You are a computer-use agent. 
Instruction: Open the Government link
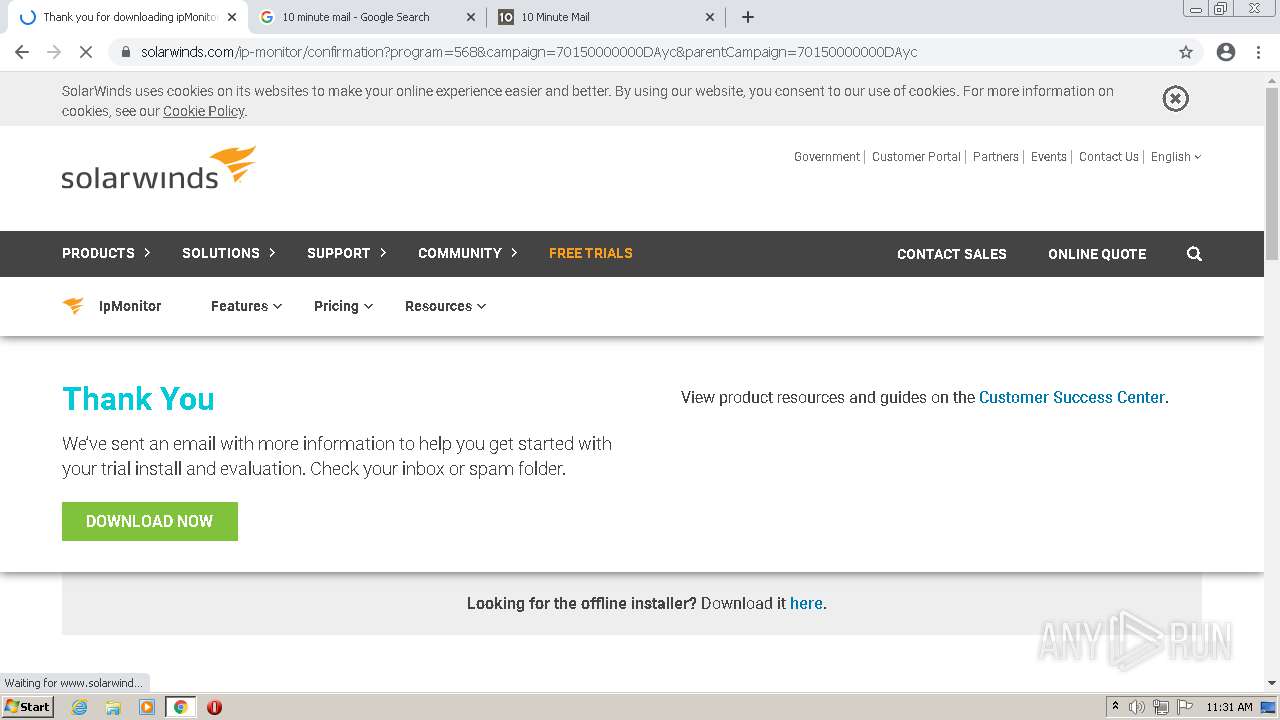click(827, 157)
